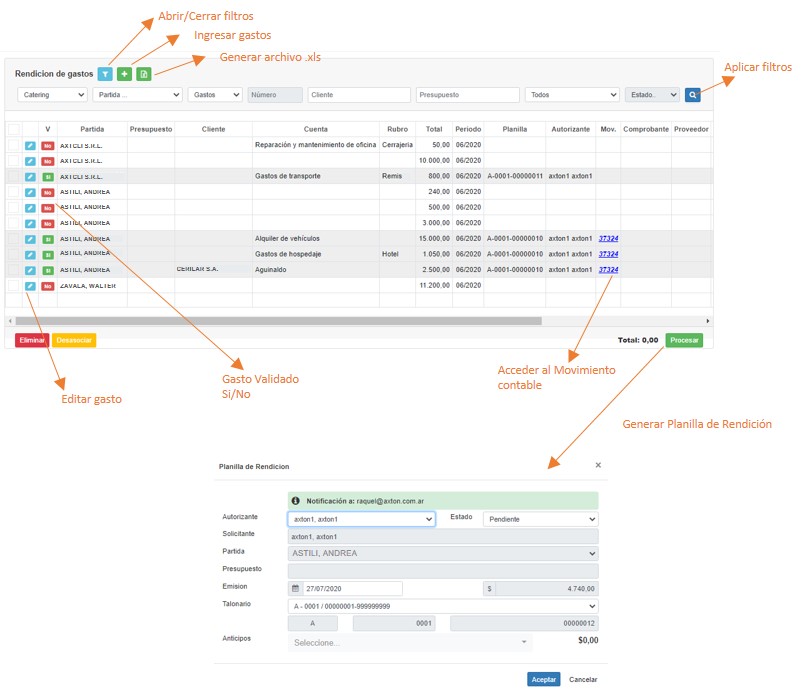The width and height of the screenshot is (811, 692).
Task: Check the select-all checkbox in table header
Action: click(13, 129)
